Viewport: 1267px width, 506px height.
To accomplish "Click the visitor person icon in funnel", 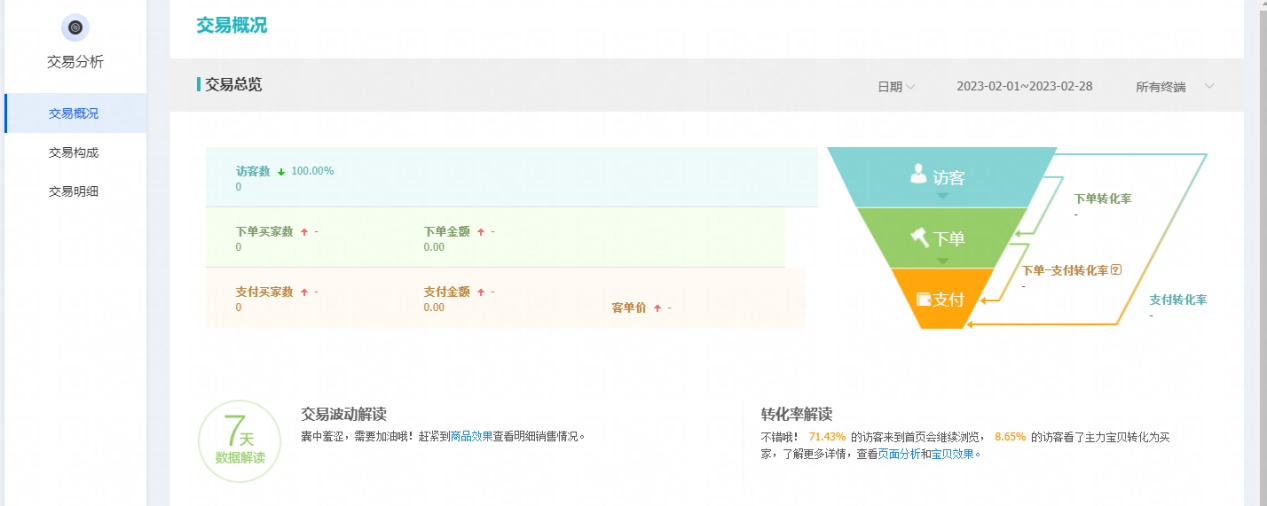I will (x=918, y=174).
